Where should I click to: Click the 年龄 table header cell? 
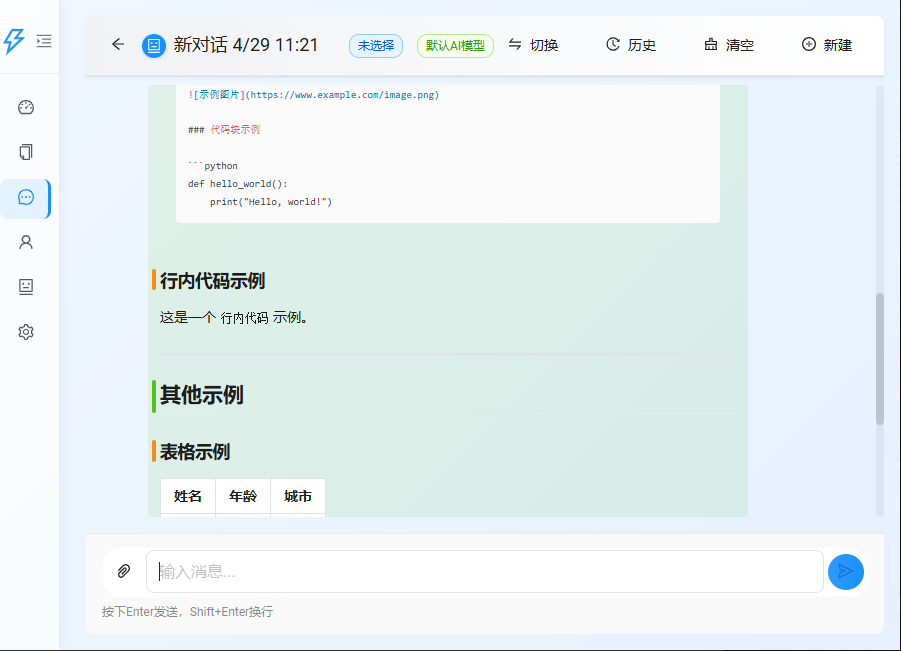(x=243, y=496)
